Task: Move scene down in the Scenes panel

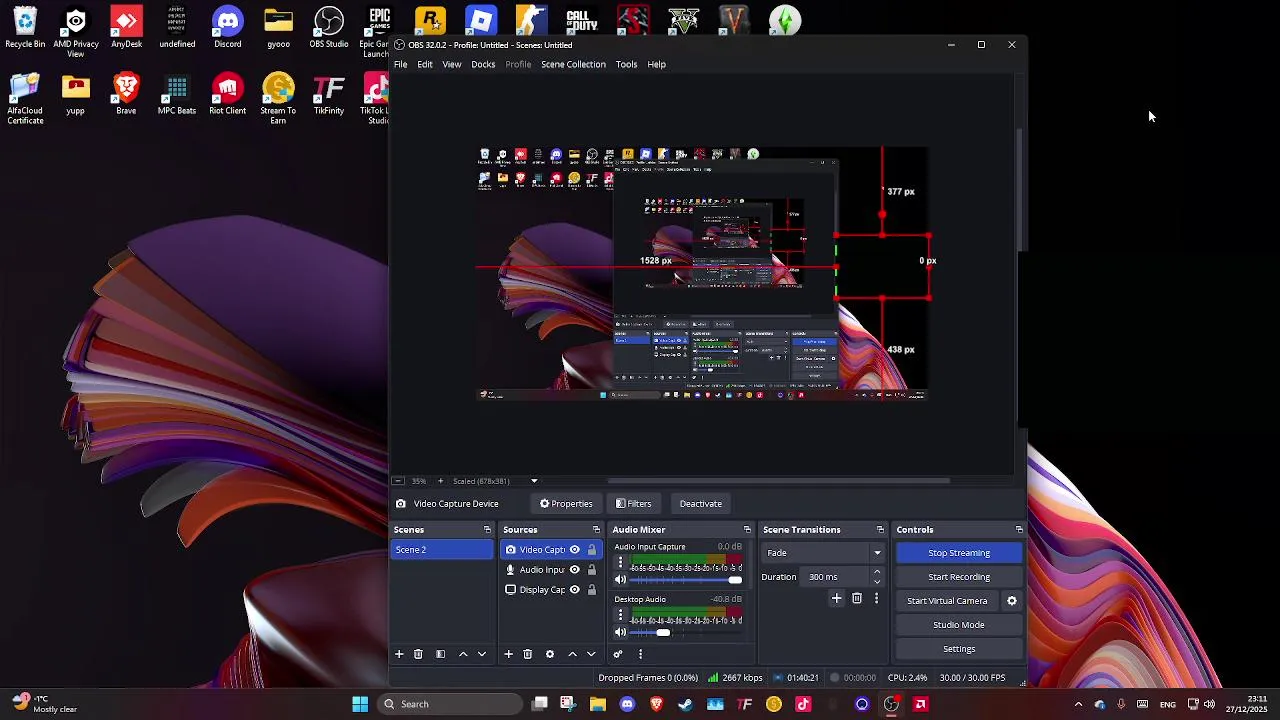Action: [482, 654]
